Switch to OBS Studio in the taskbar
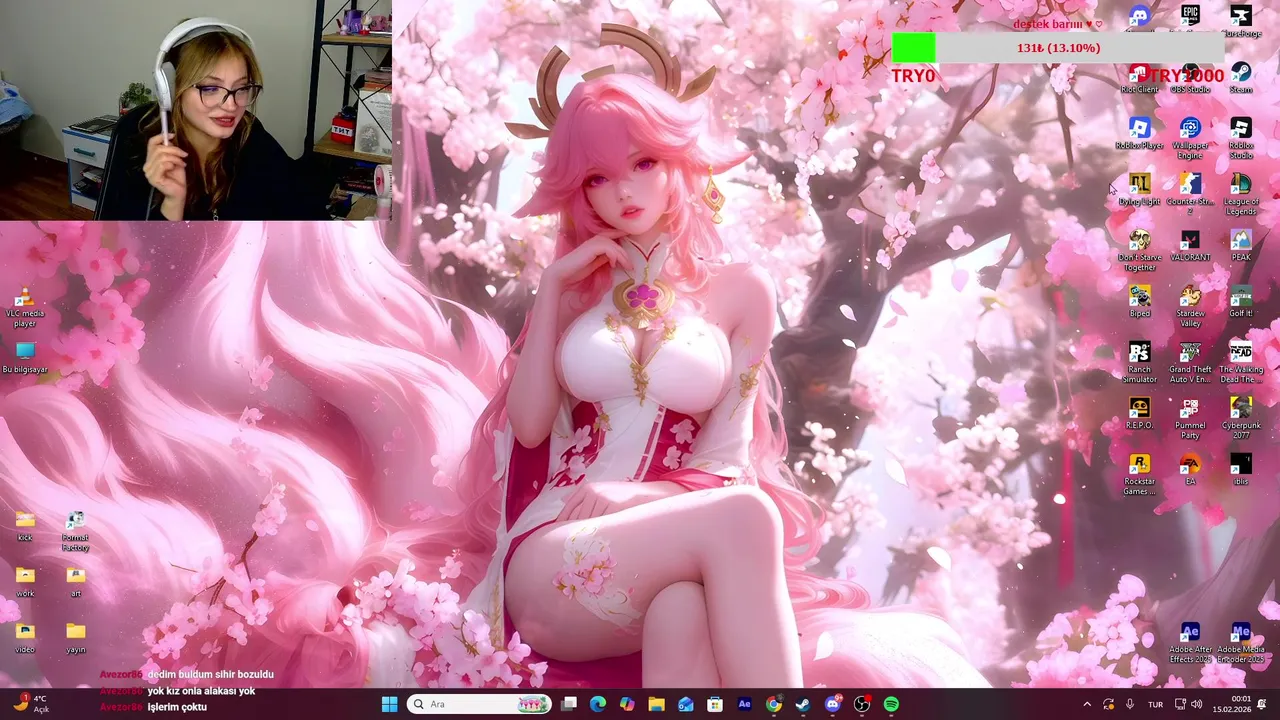Image resolution: width=1280 pixels, height=720 pixels. (861, 704)
